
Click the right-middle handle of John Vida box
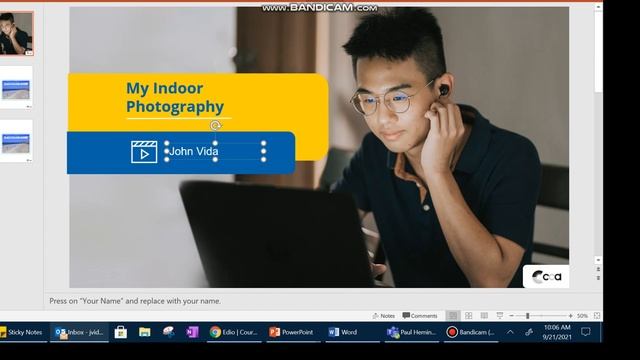[264, 151]
